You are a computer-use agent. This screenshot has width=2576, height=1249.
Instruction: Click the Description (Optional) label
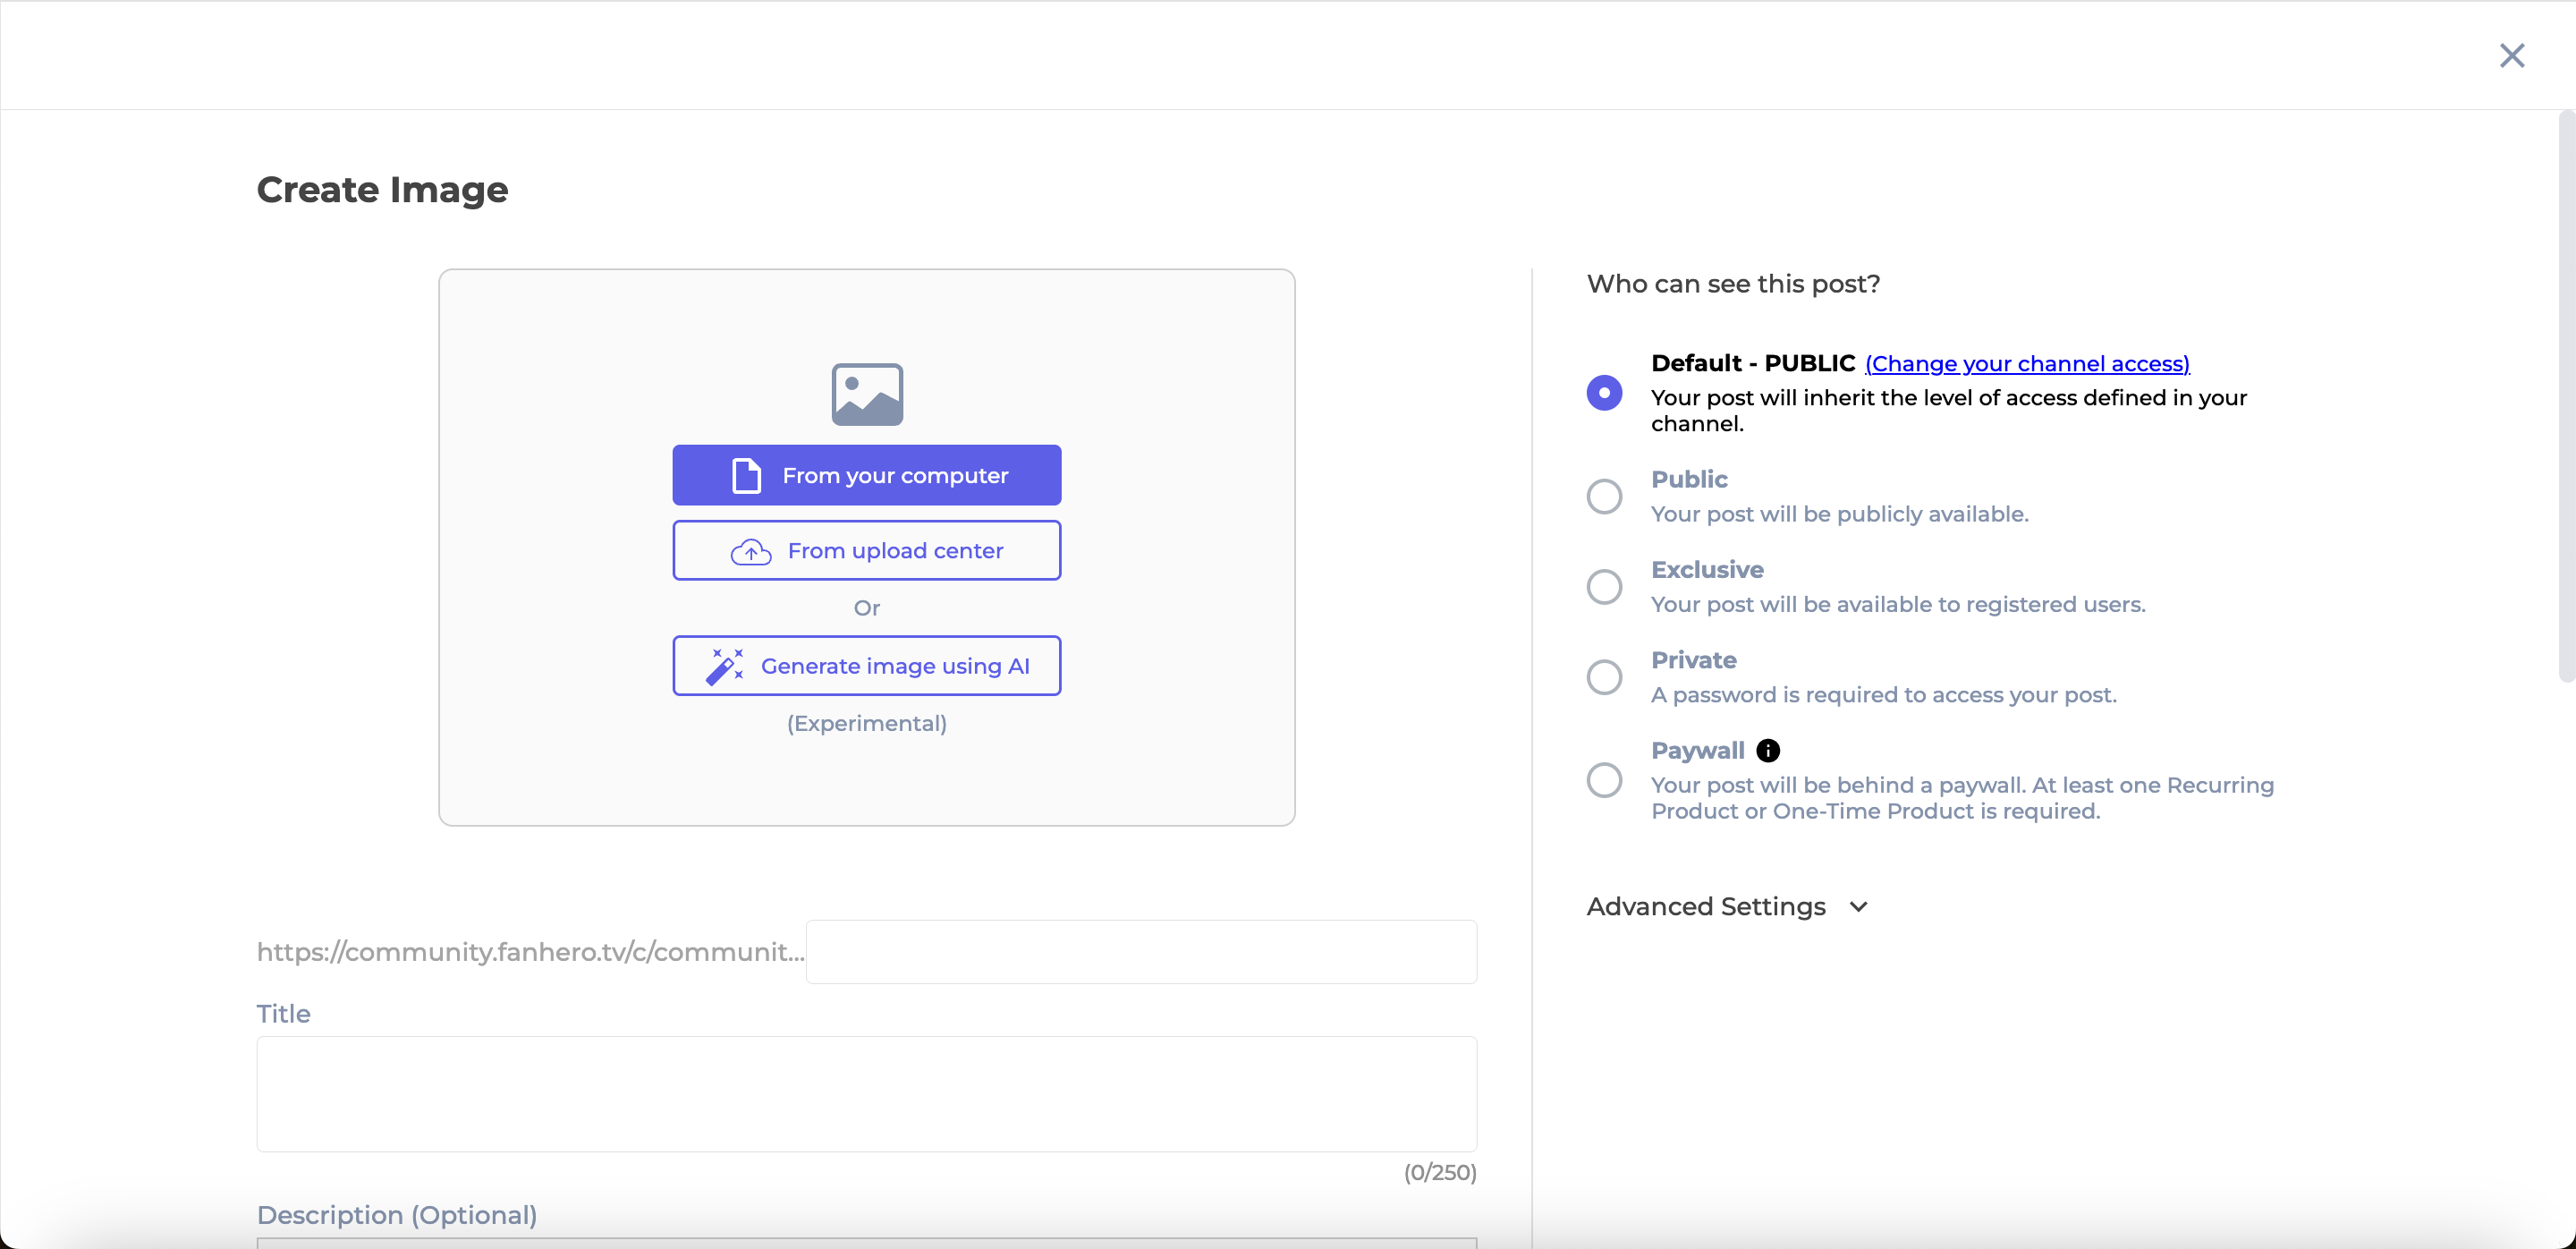click(x=397, y=1215)
